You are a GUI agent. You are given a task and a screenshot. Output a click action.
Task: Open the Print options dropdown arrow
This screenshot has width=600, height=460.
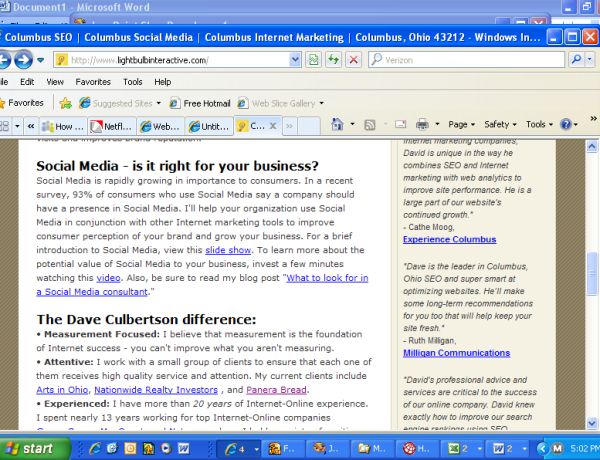click(437, 124)
